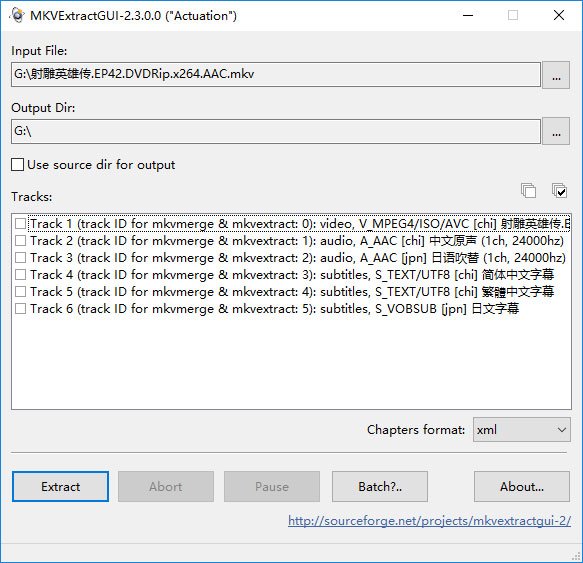This screenshot has width=583, height=563.
Task: Click the check all tracks icon
Action: click(559, 191)
